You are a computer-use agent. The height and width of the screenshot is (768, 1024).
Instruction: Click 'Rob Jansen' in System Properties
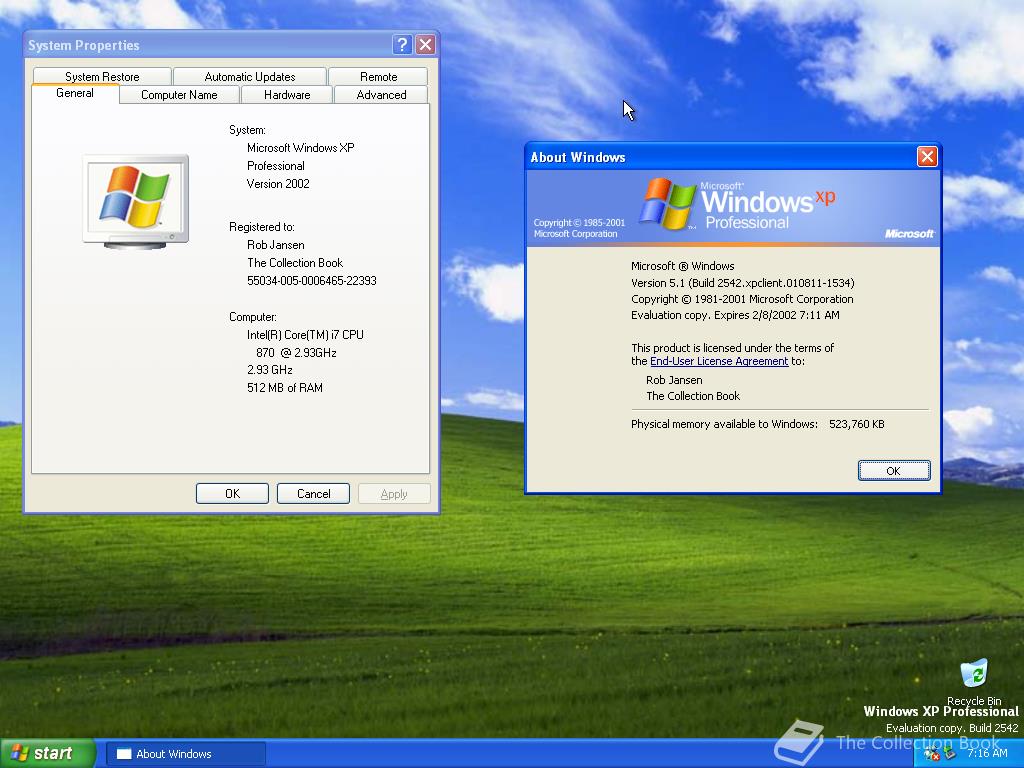pos(276,245)
